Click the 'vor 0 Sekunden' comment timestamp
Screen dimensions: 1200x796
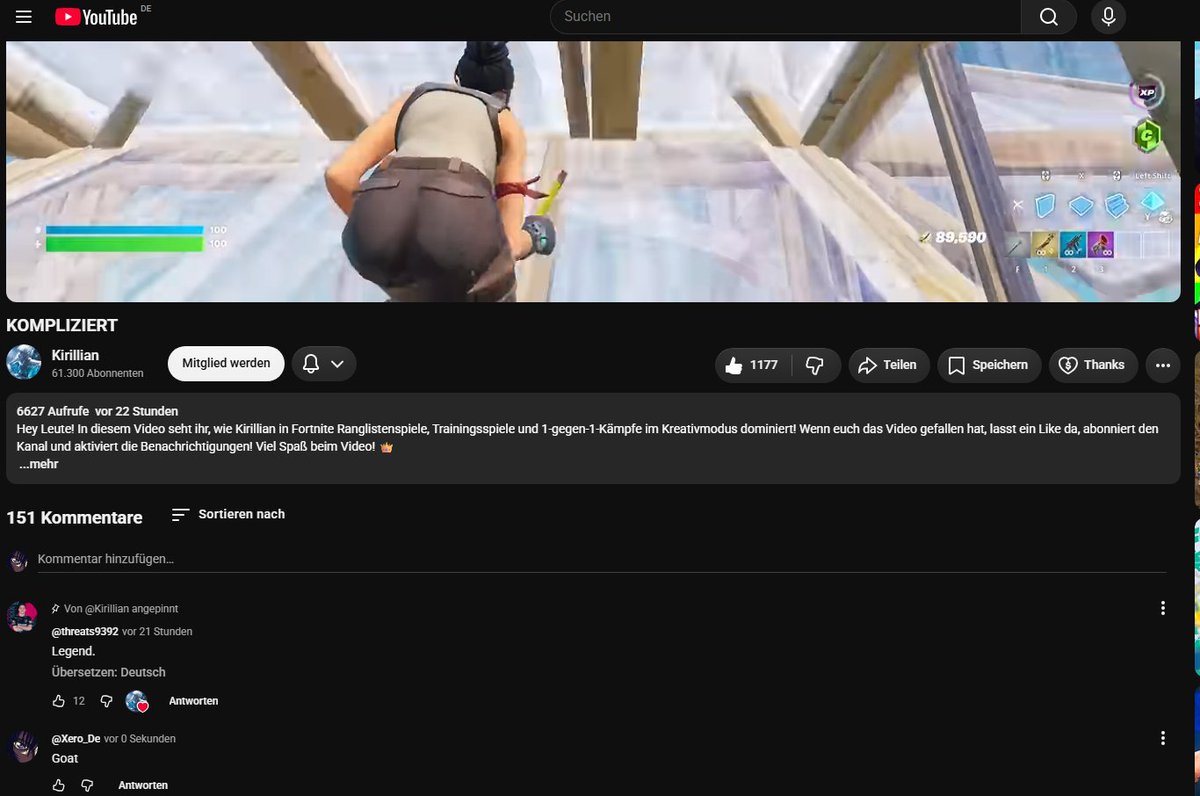pos(140,739)
